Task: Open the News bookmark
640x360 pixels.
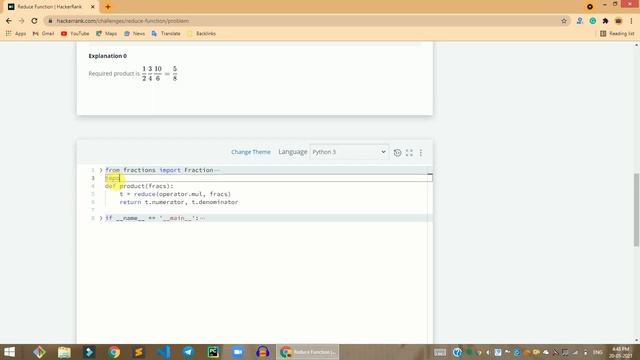Action: [134, 33]
